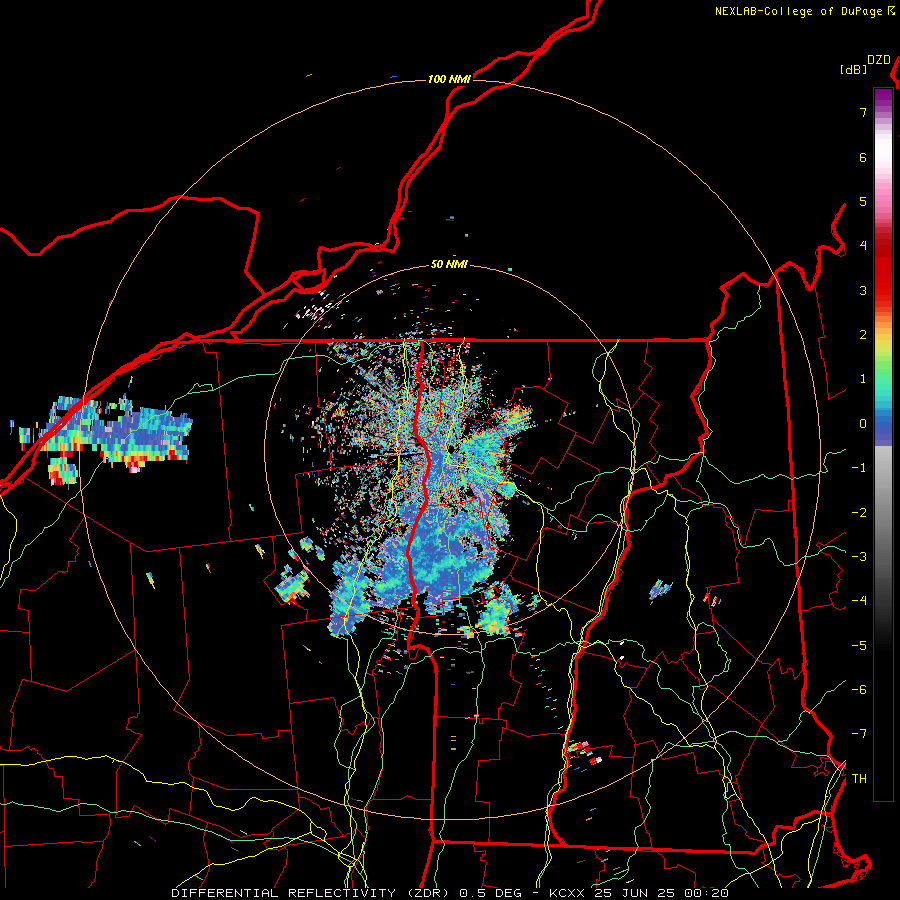Click the [dB] unit label

(x=854, y=69)
